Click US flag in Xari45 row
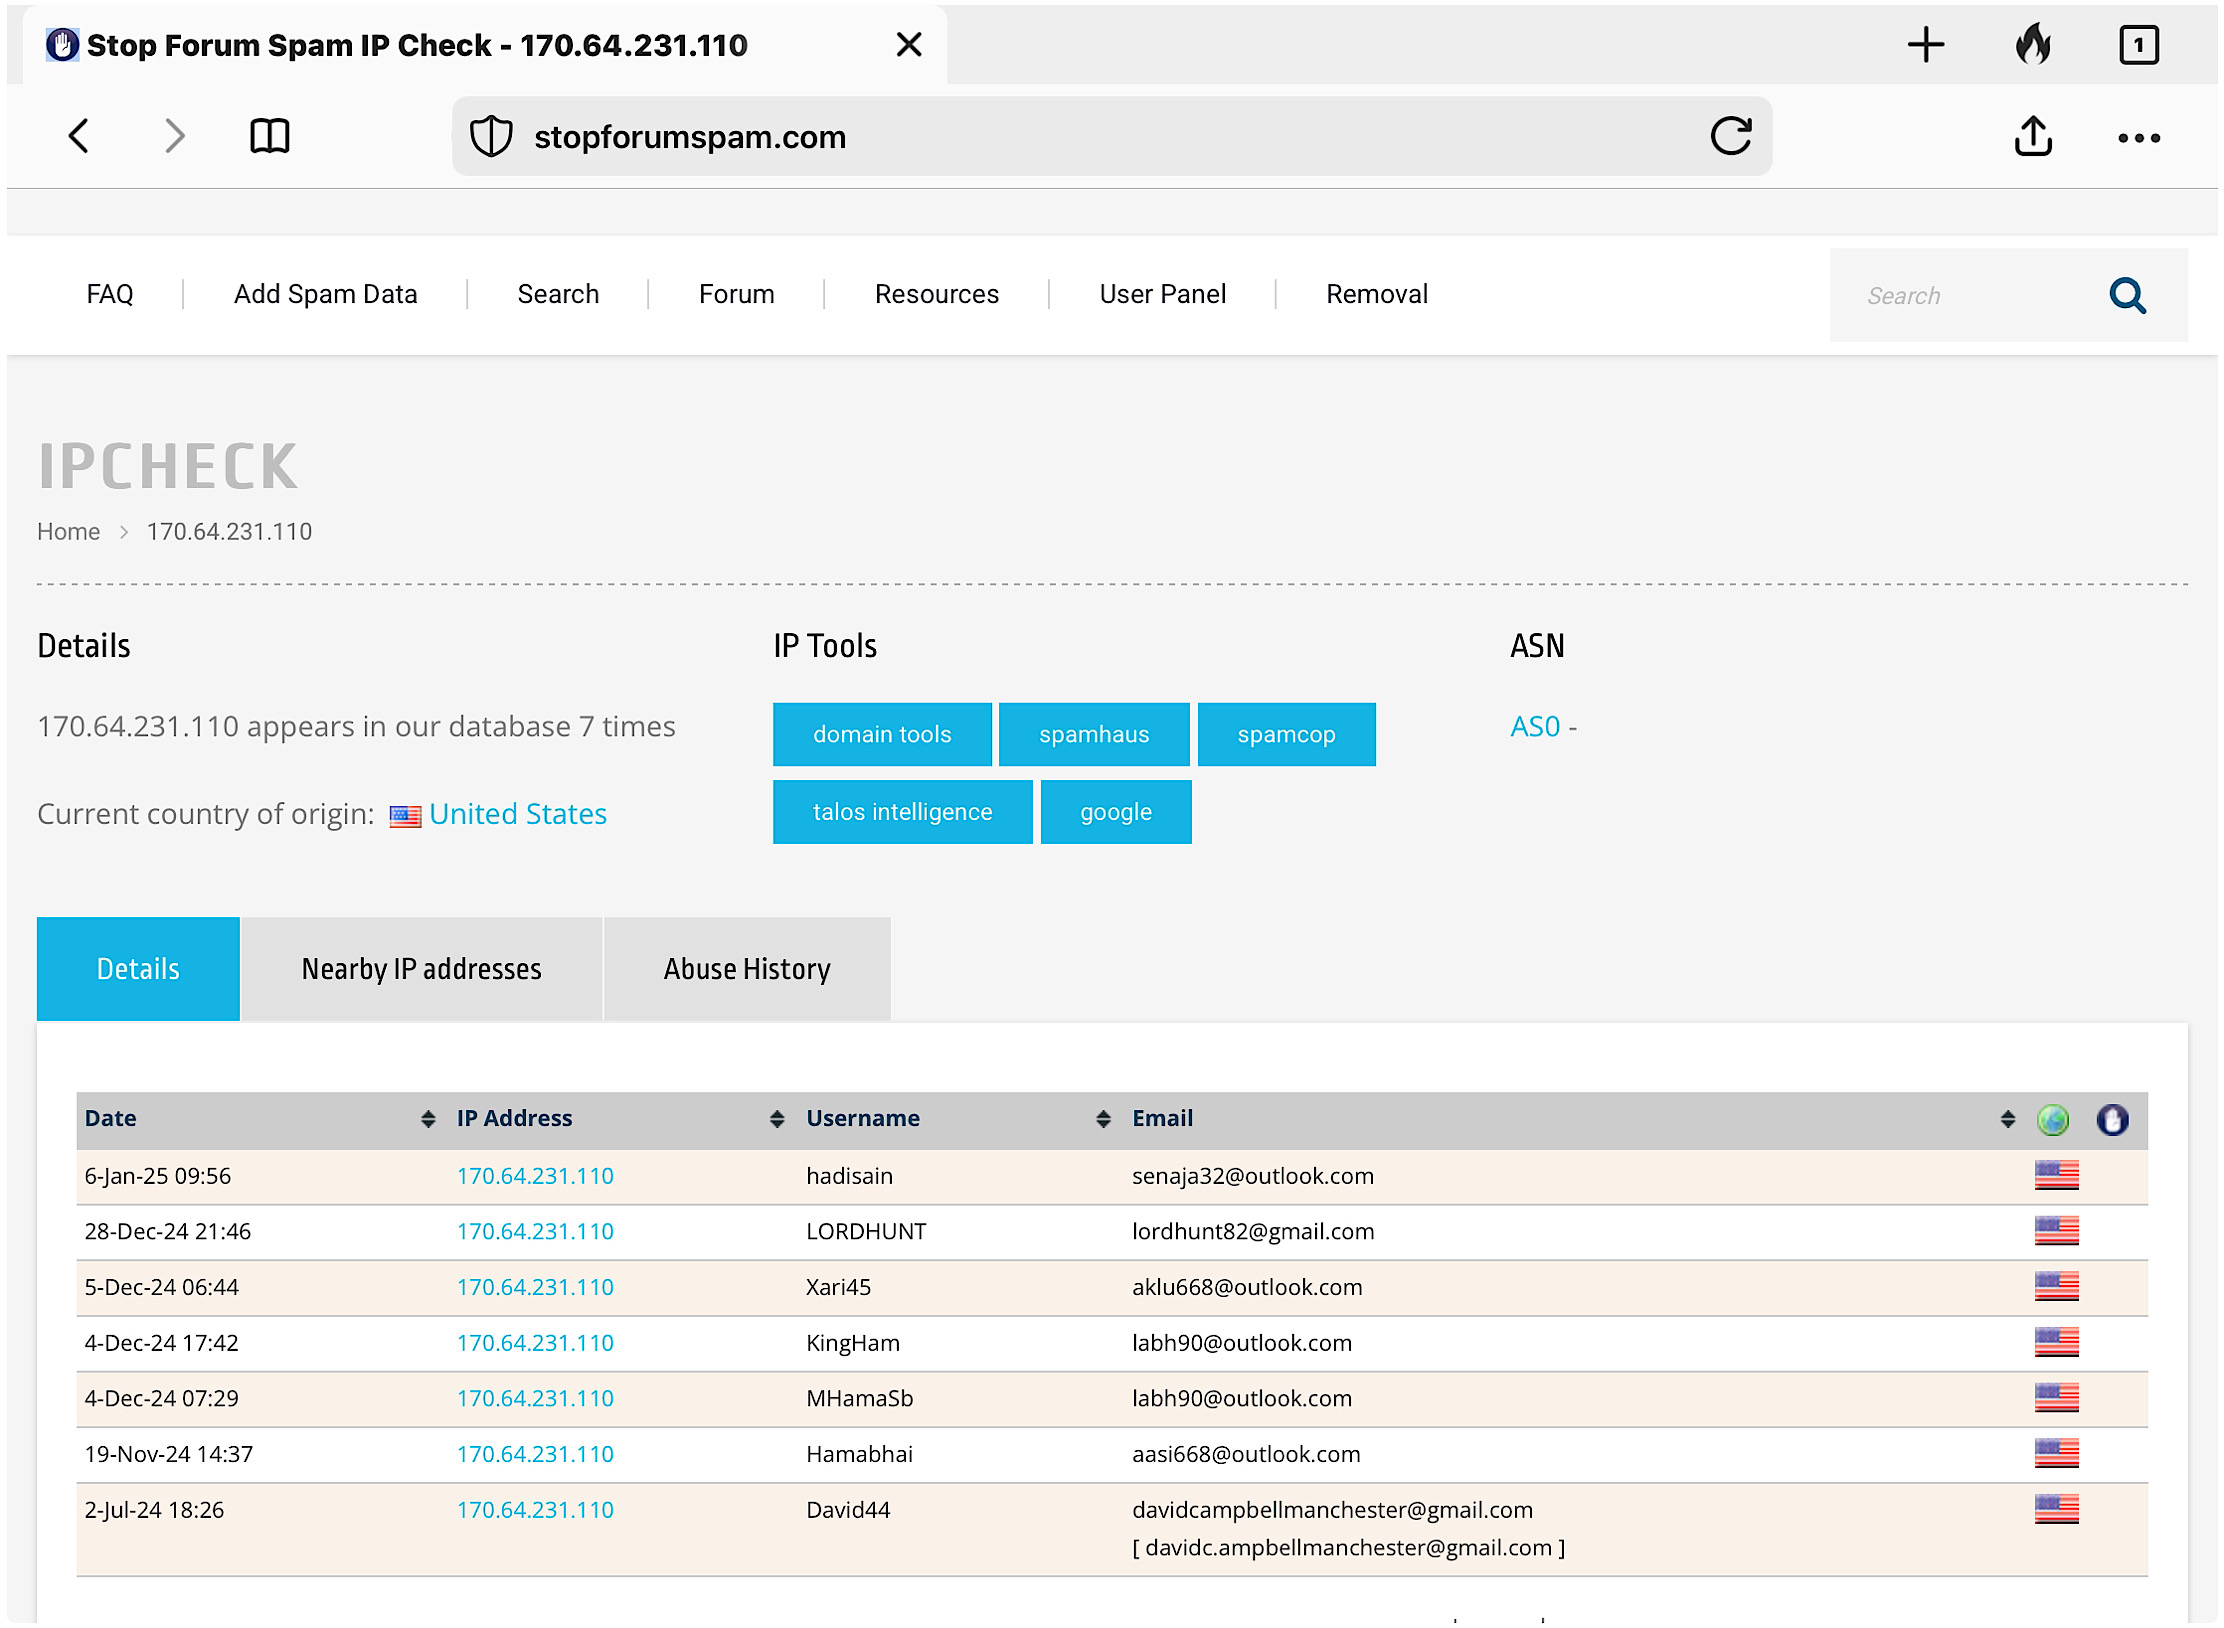 [2056, 1287]
